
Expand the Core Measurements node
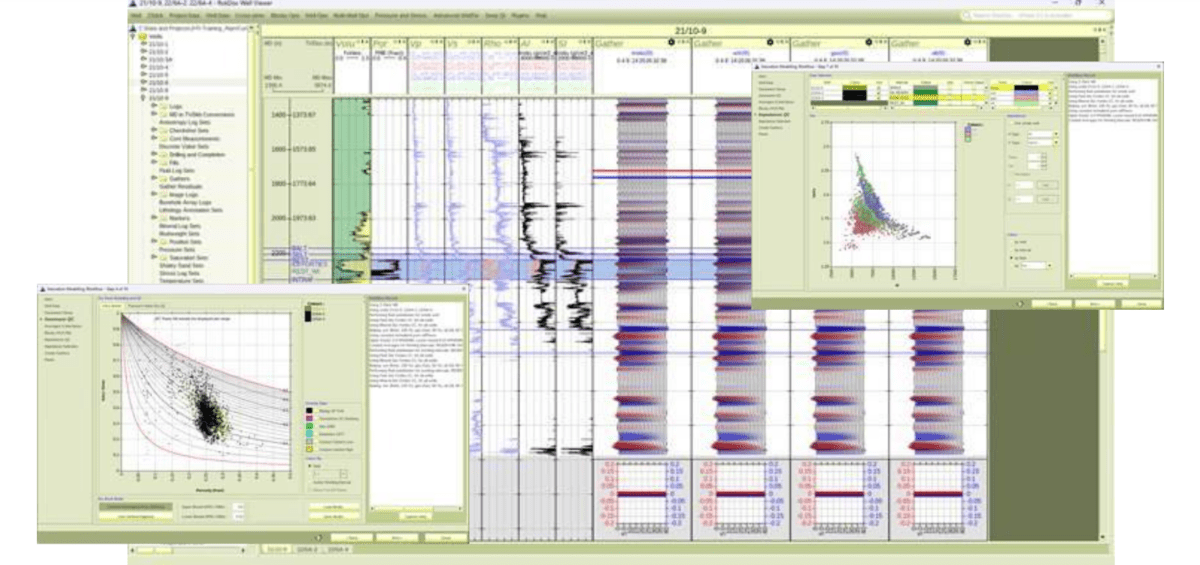coord(154,138)
